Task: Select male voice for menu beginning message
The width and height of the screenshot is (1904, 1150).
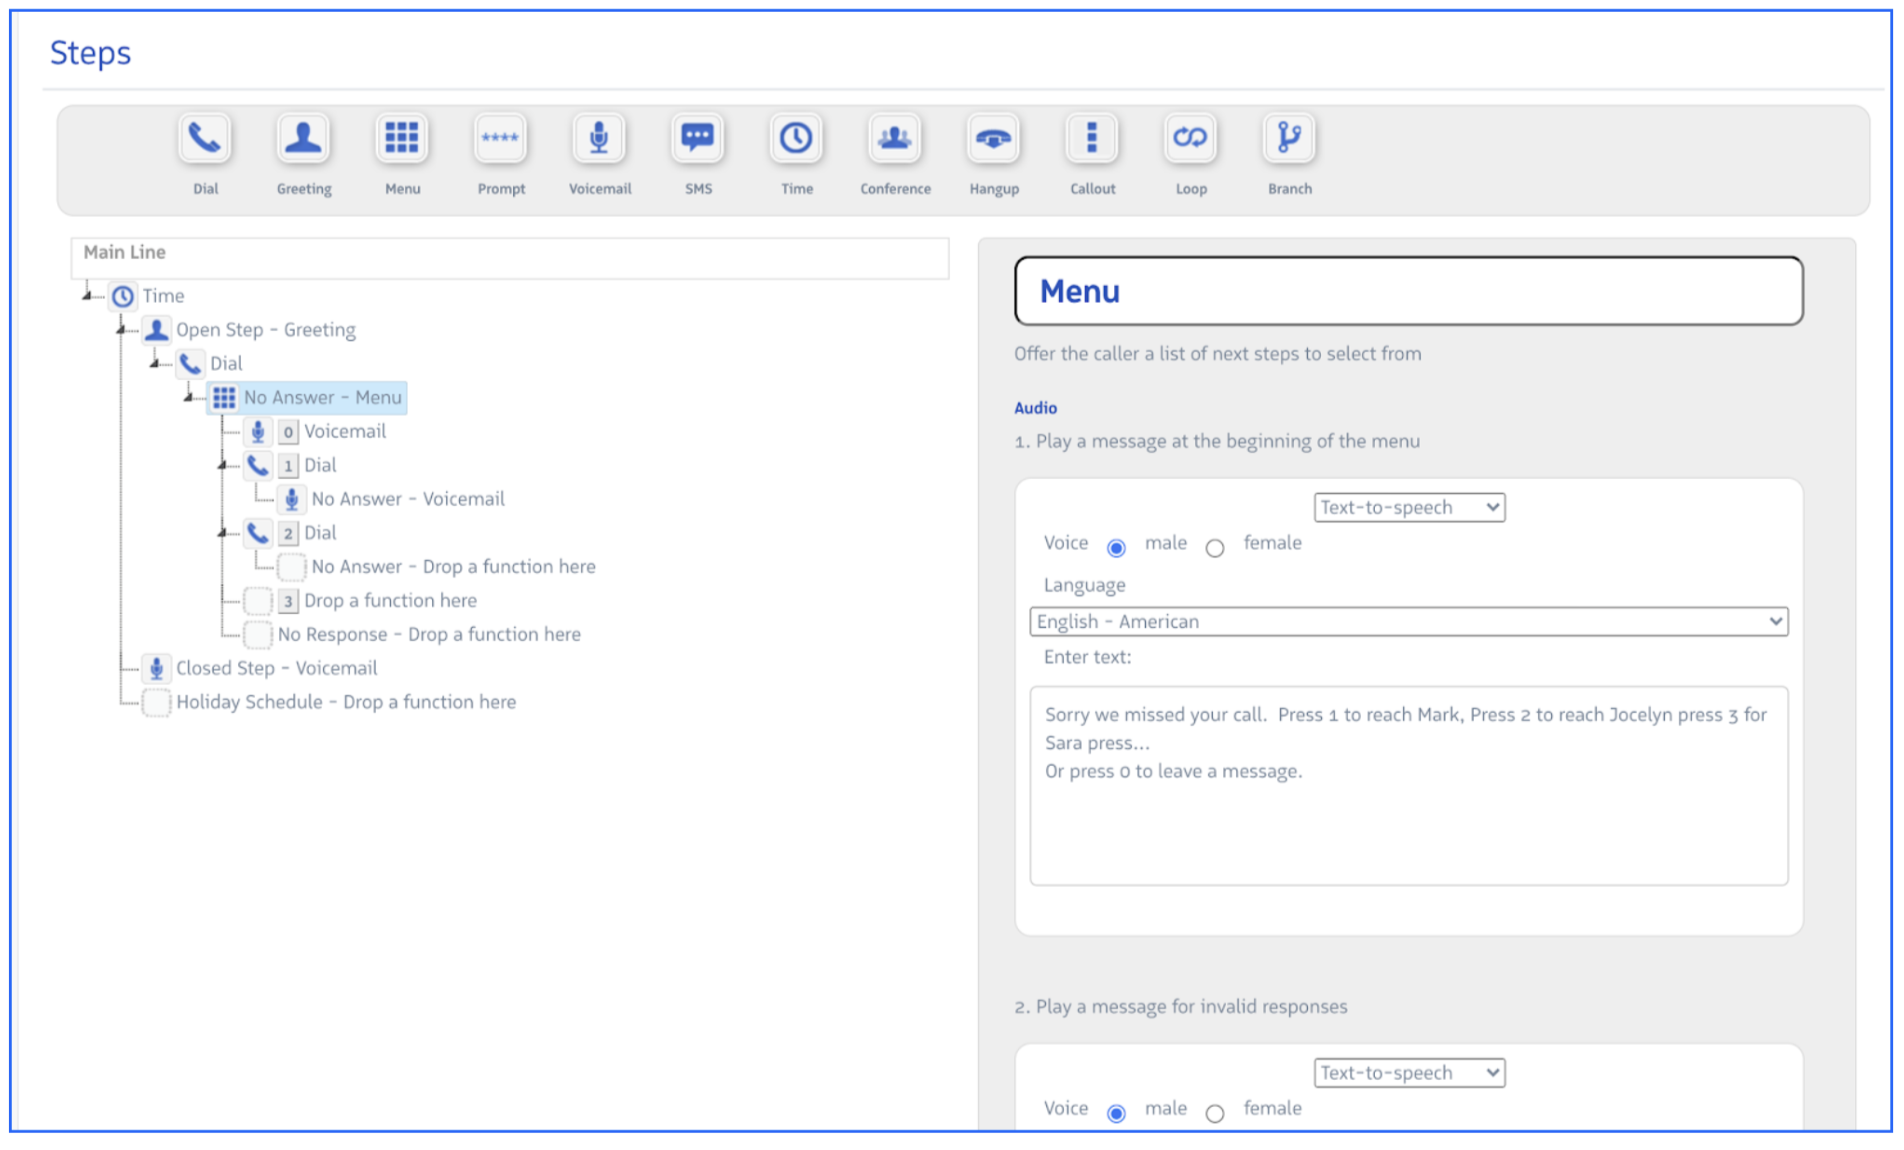Action: tap(1117, 548)
